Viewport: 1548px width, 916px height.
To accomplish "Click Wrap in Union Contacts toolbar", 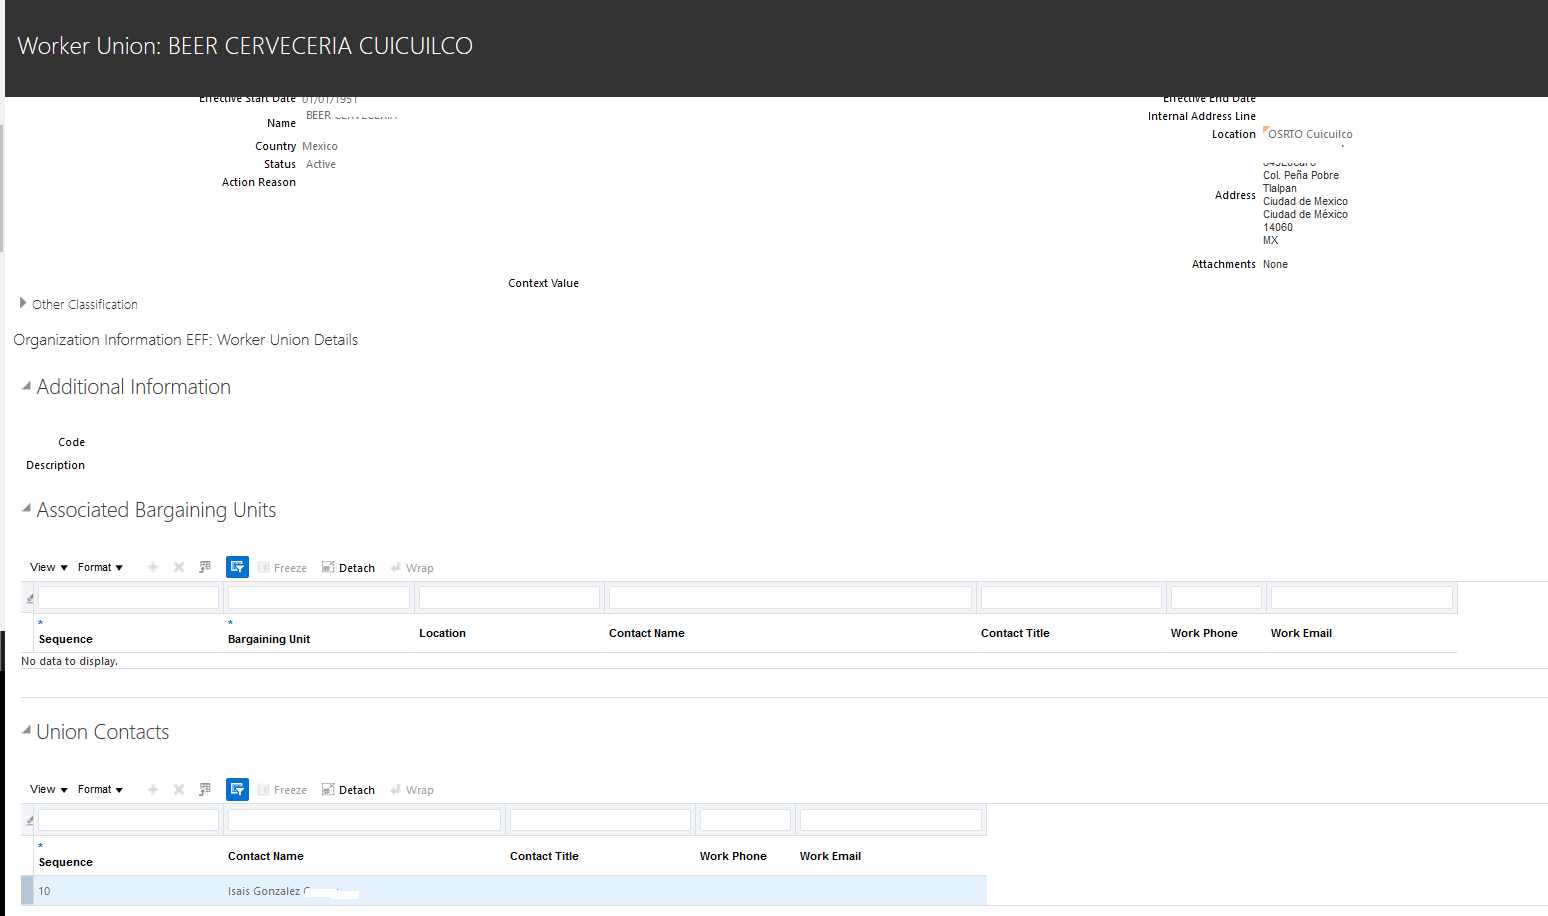I will coord(412,790).
